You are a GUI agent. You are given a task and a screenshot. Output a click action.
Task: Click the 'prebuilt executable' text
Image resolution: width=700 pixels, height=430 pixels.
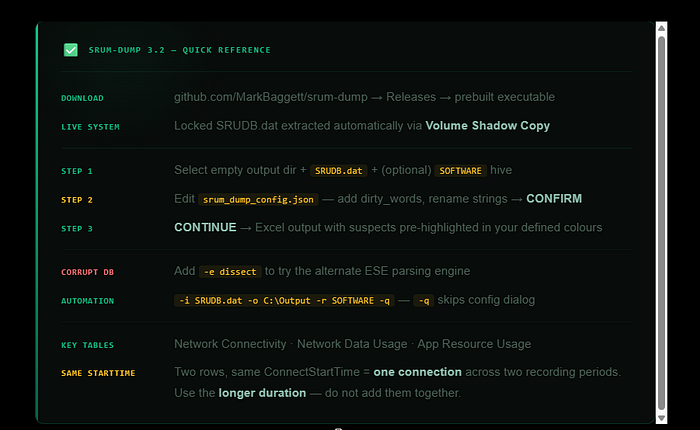click(x=504, y=97)
